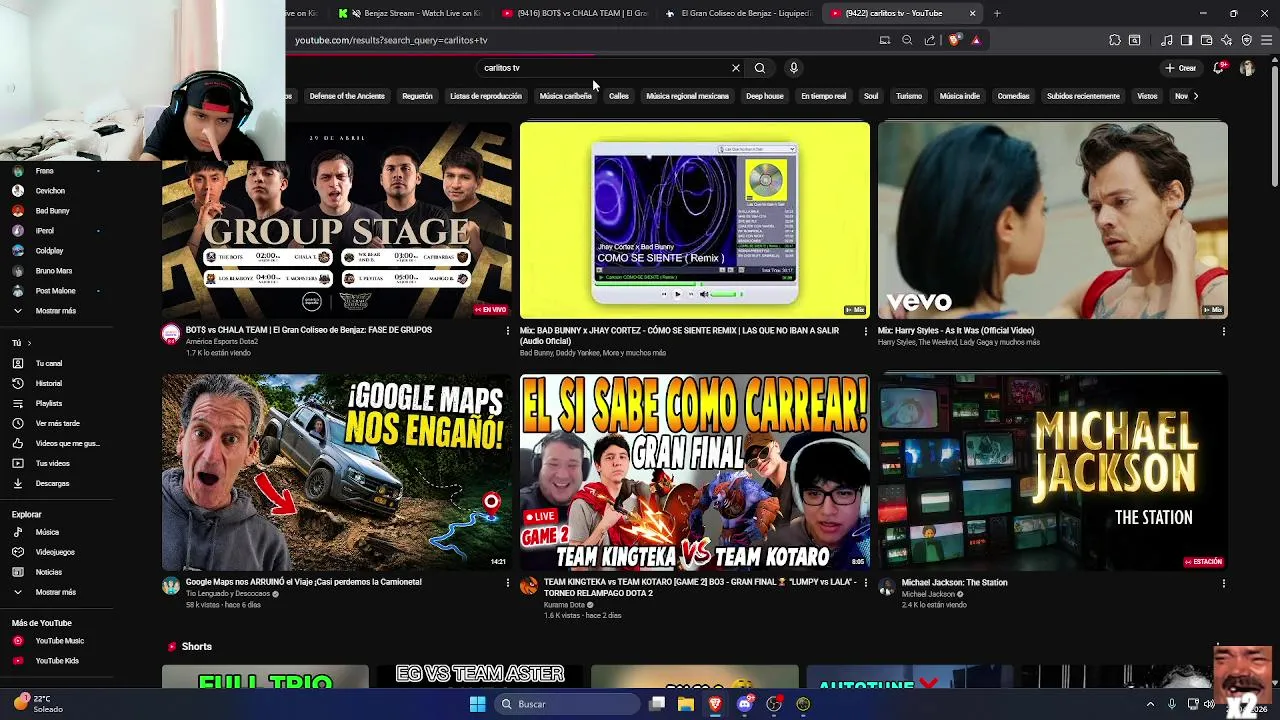Image resolution: width=1280 pixels, height=720 pixels.
Task: Click the browser address bar URL
Action: (x=391, y=40)
